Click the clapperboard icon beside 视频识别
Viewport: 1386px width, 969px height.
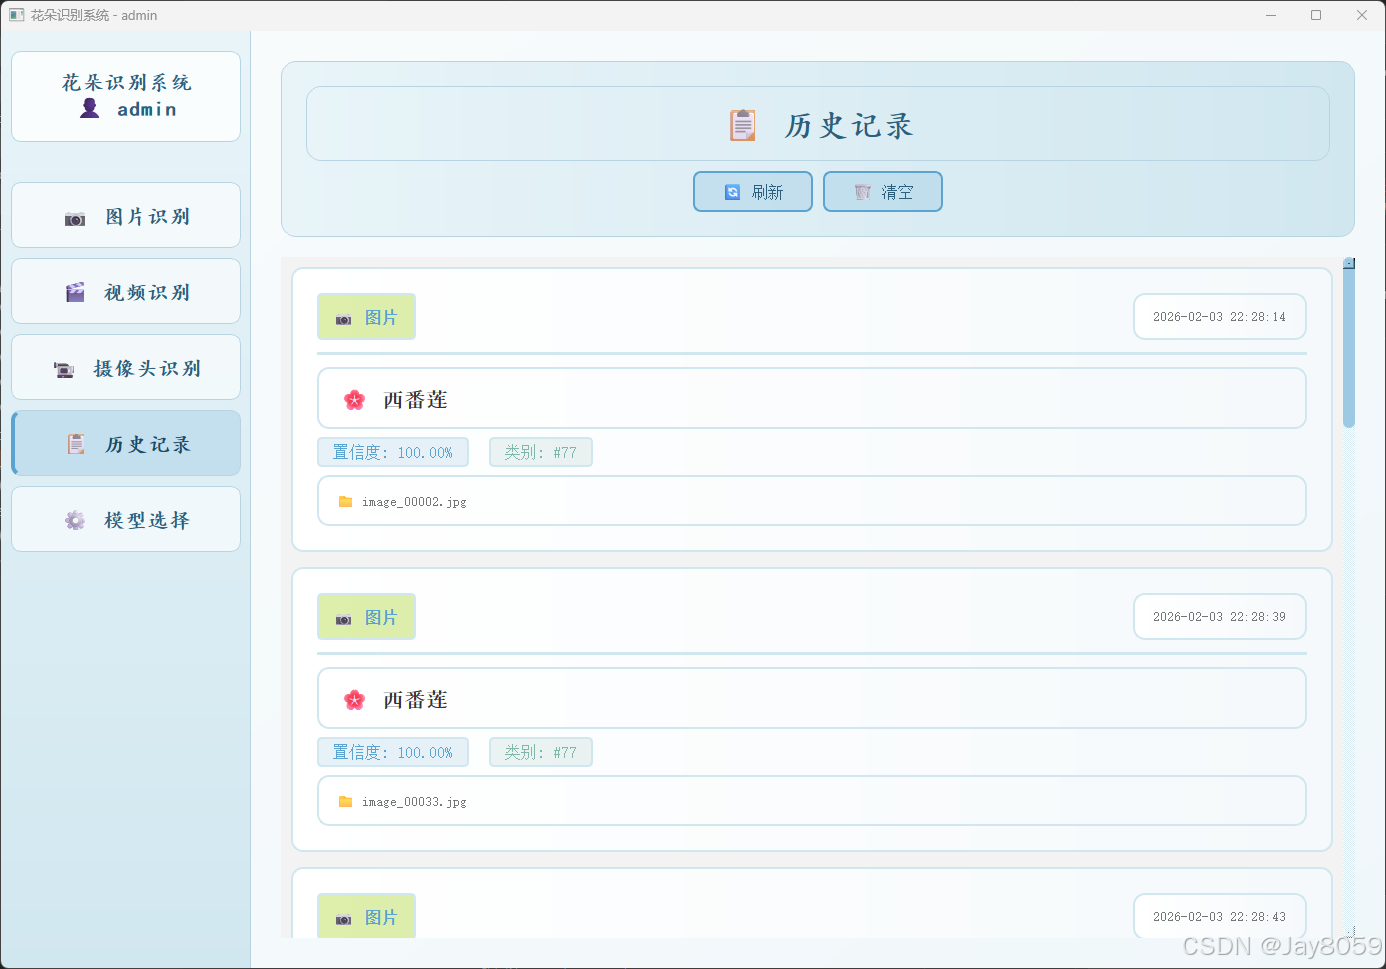click(x=75, y=292)
